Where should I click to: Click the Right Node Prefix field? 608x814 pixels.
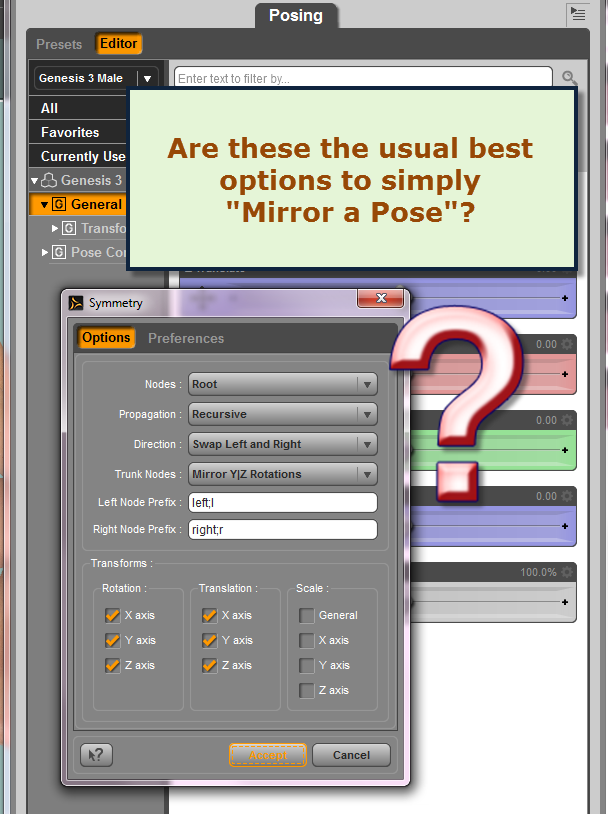tap(282, 530)
